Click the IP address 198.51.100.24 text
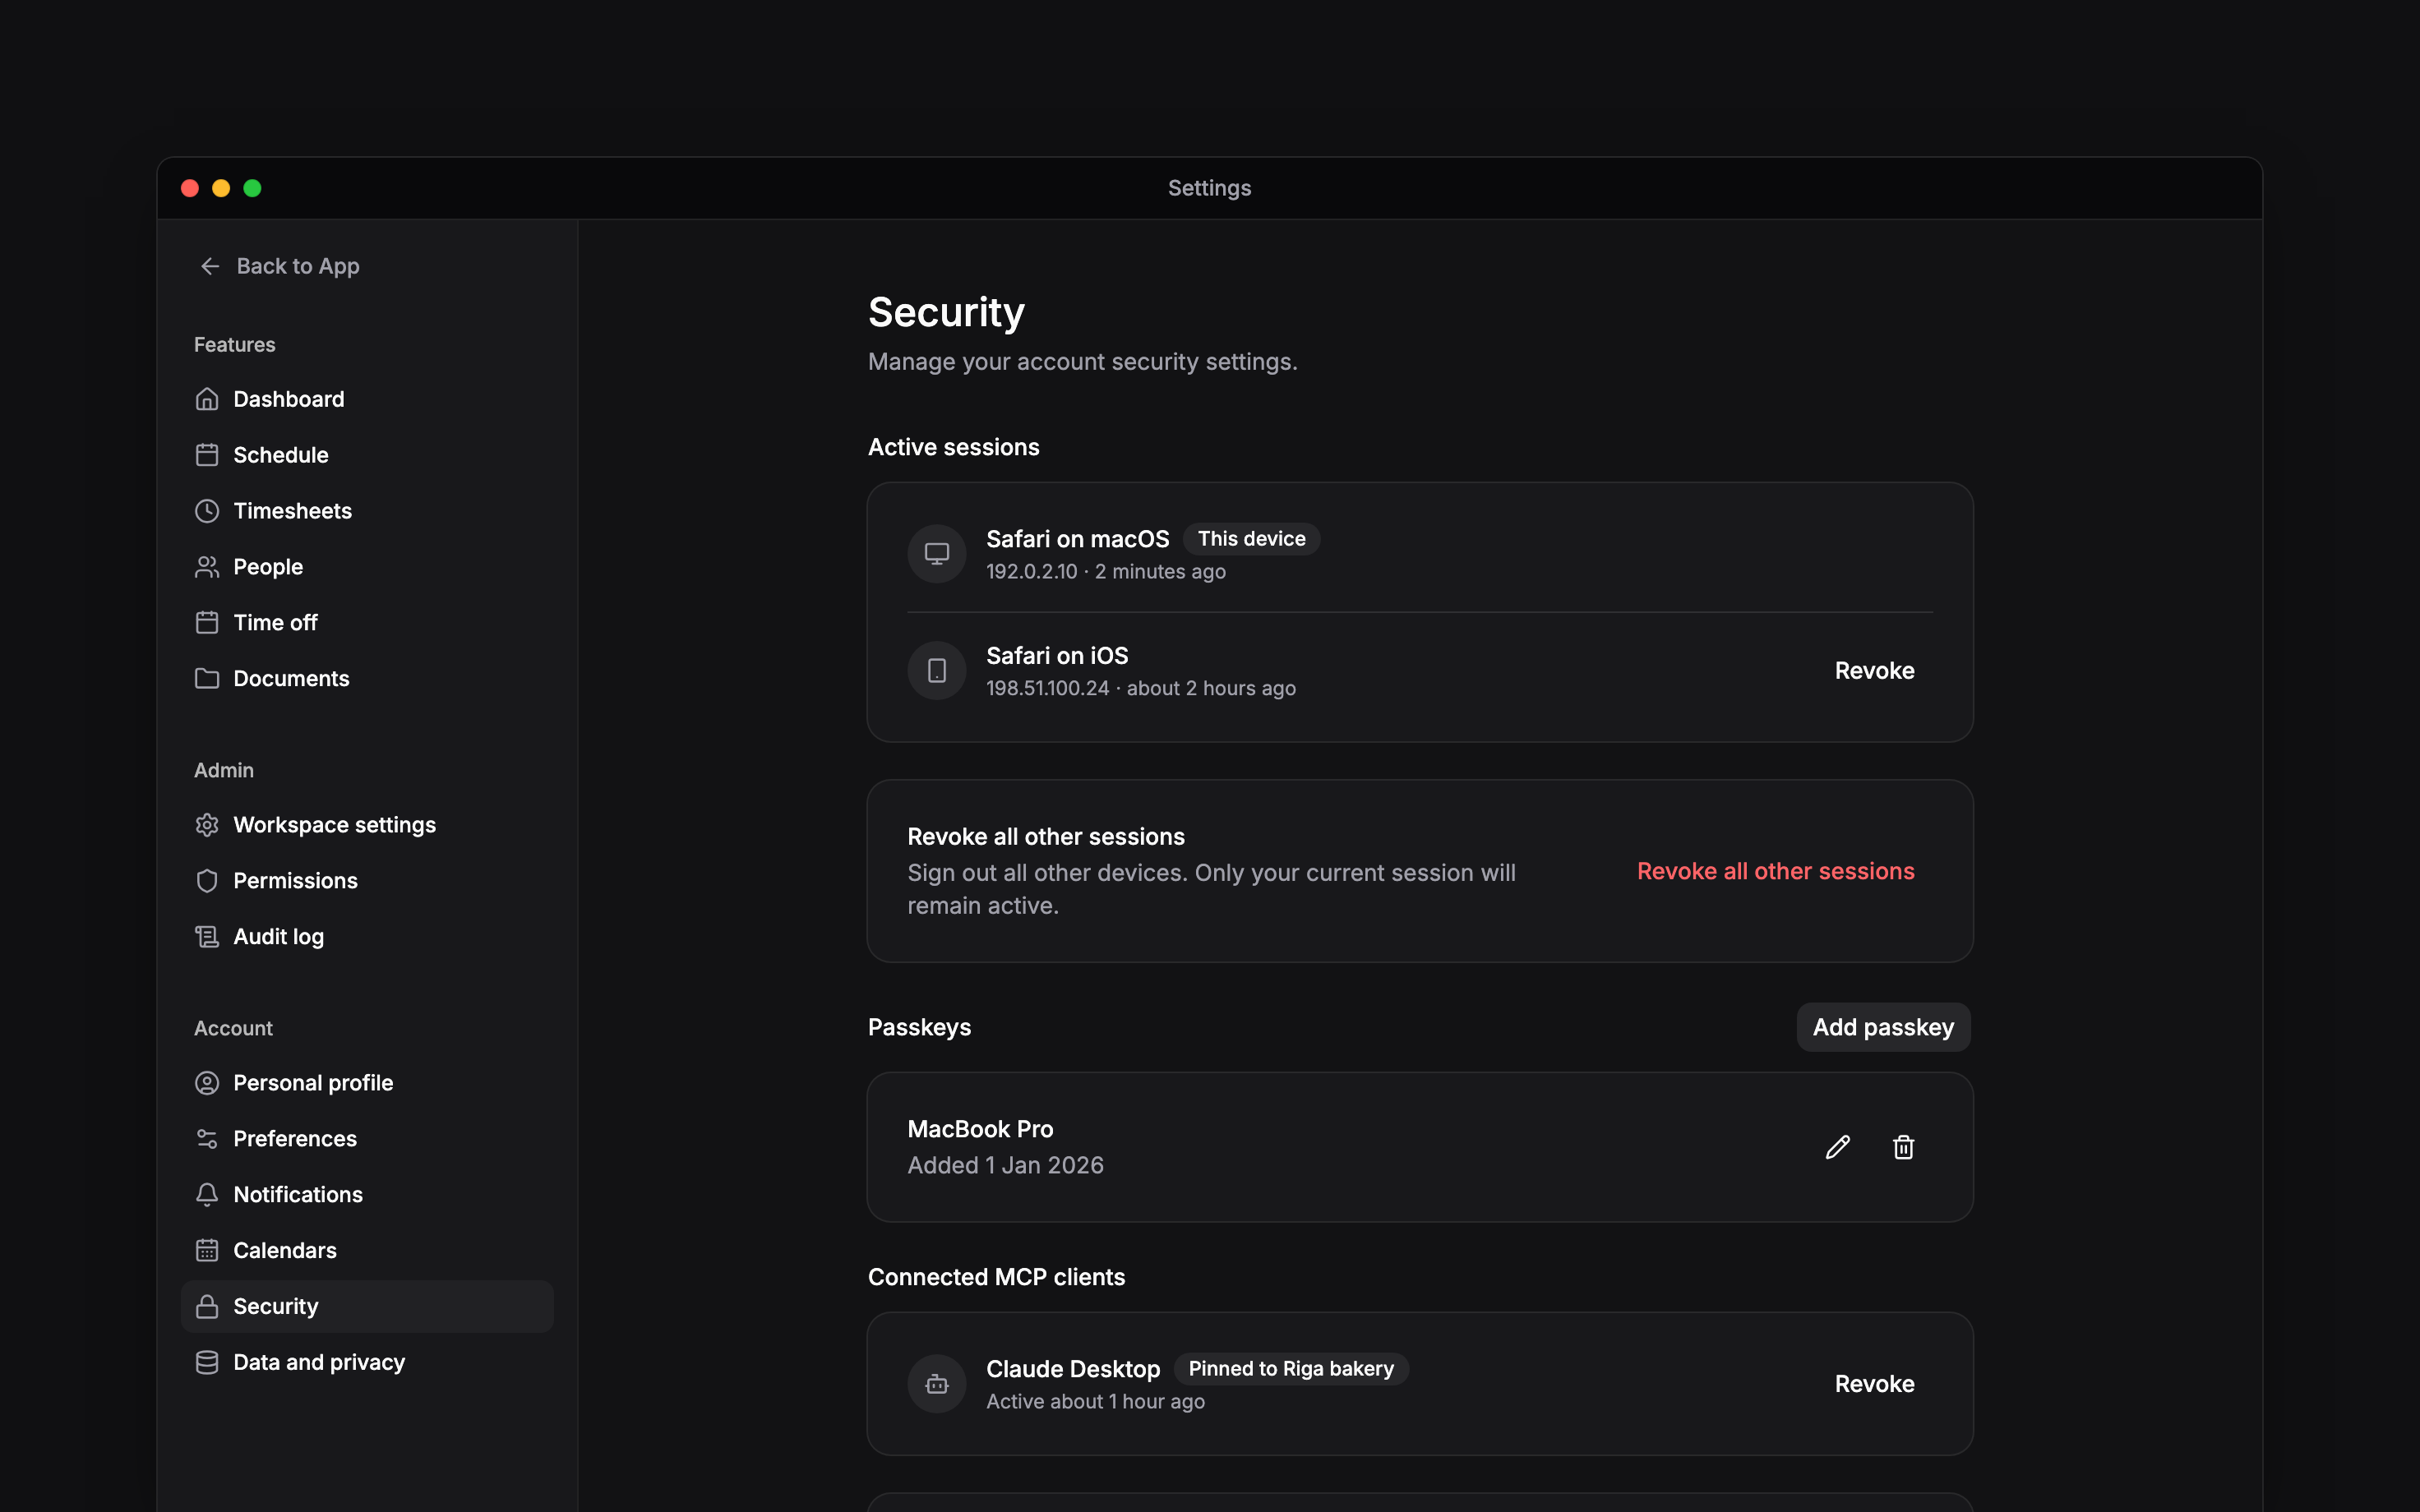The width and height of the screenshot is (2420, 1512). coord(1048,689)
